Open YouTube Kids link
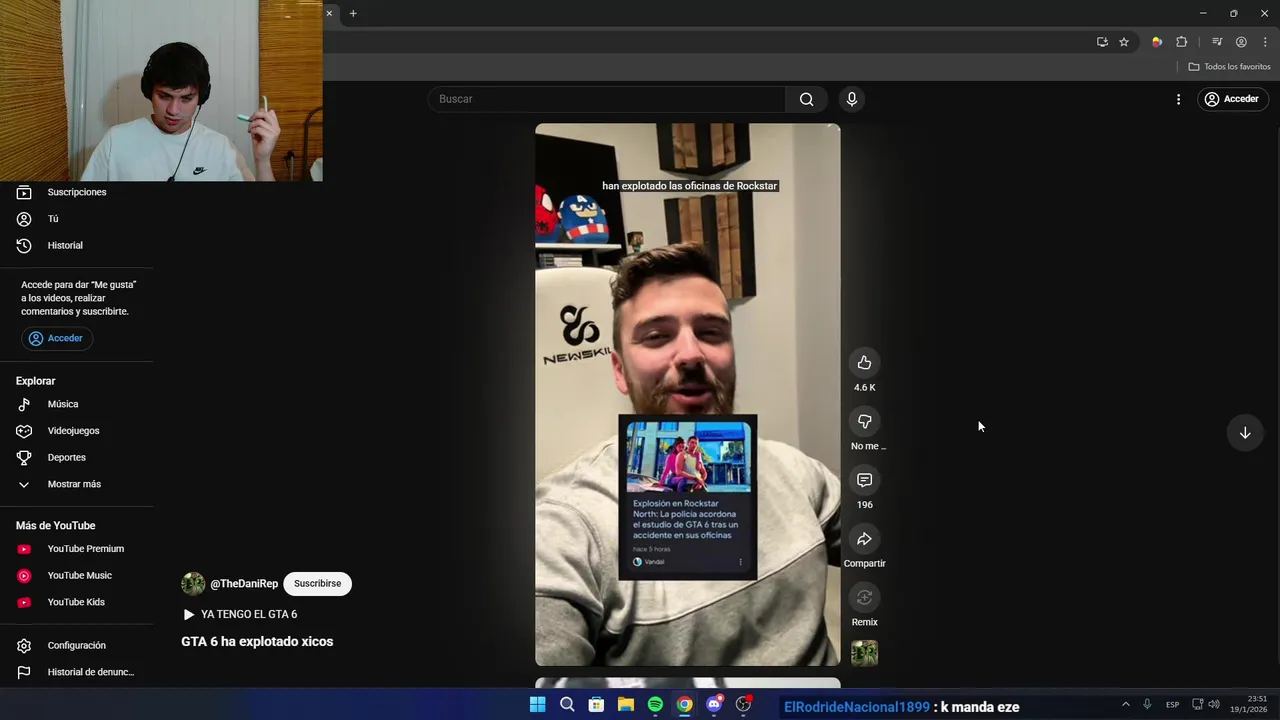Image resolution: width=1280 pixels, height=720 pixels. [76, 602]
